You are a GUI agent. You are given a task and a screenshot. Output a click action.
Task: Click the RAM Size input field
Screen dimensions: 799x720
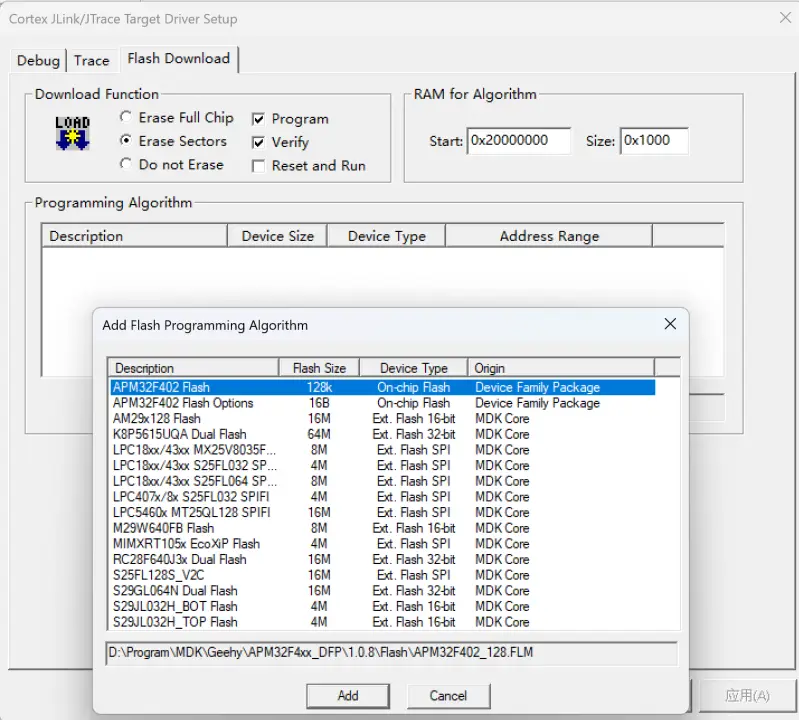pyautogui.click(x=653, y=141)
